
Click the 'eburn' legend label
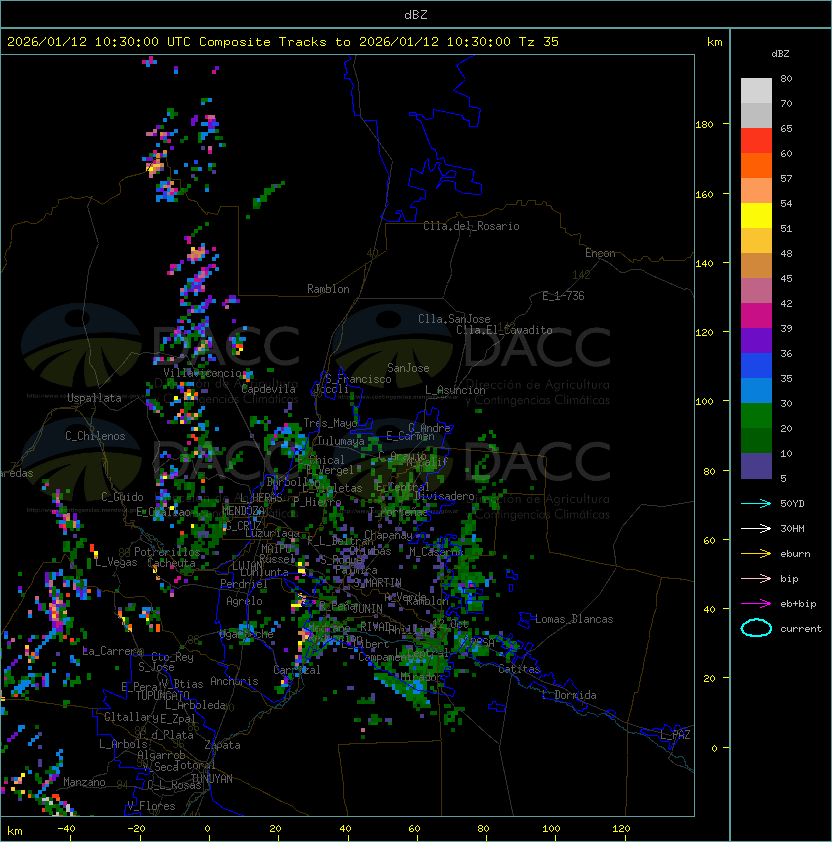(795, 554)
